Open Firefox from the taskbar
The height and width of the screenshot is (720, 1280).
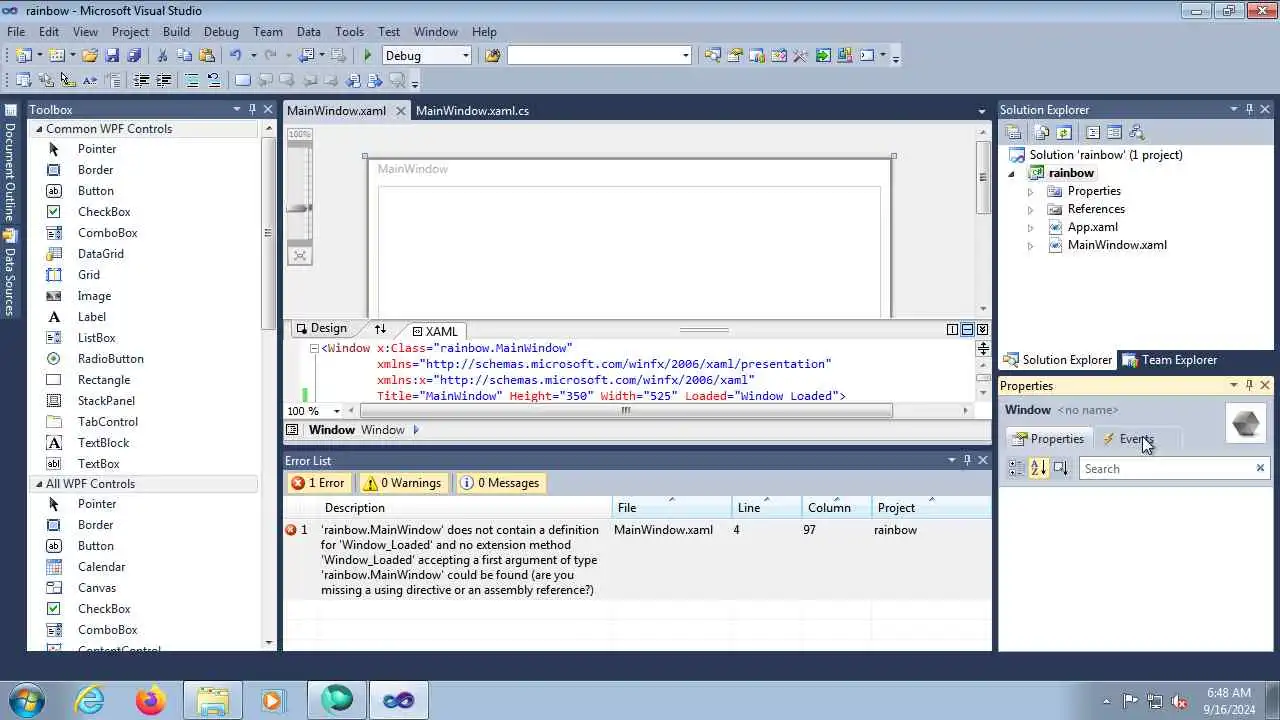(x=151, y=700)
